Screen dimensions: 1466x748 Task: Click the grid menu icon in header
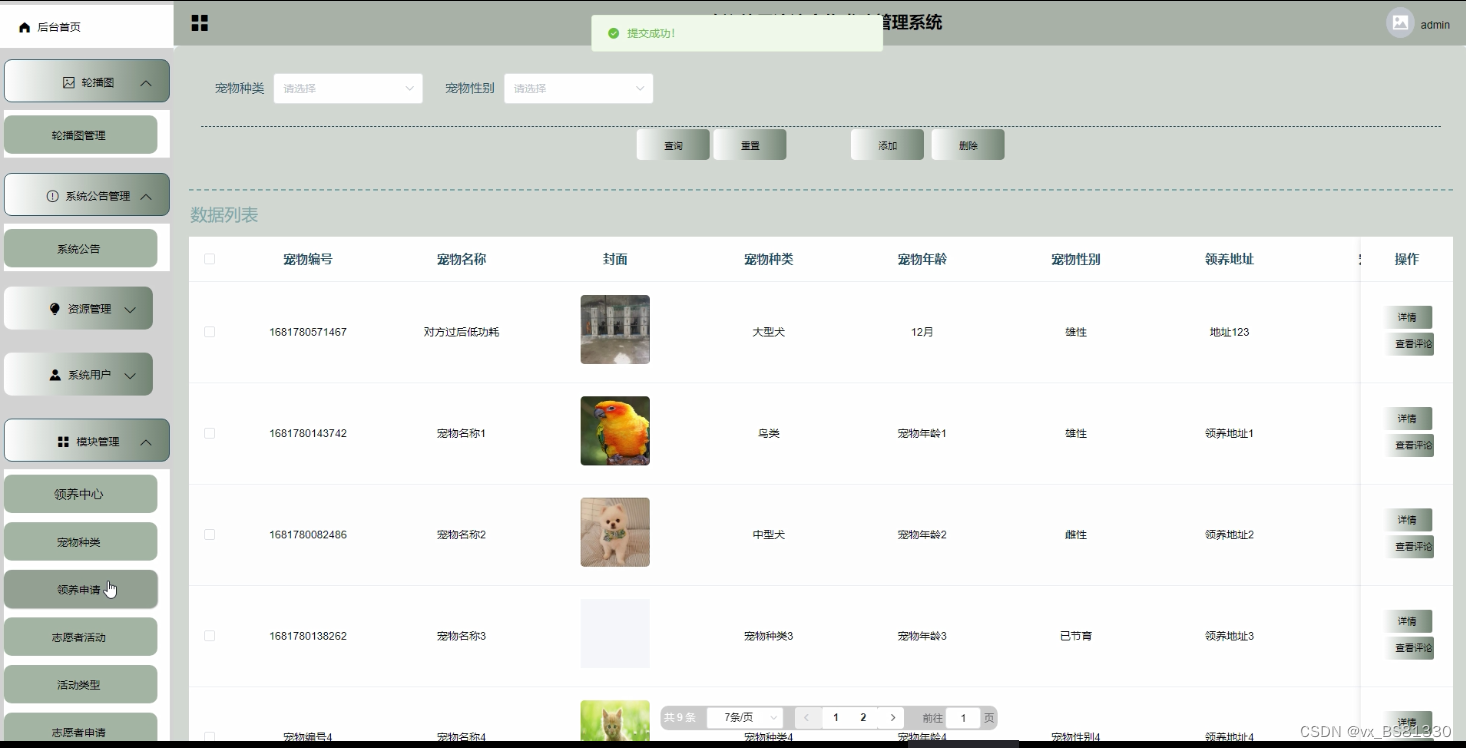click(200, 23)
